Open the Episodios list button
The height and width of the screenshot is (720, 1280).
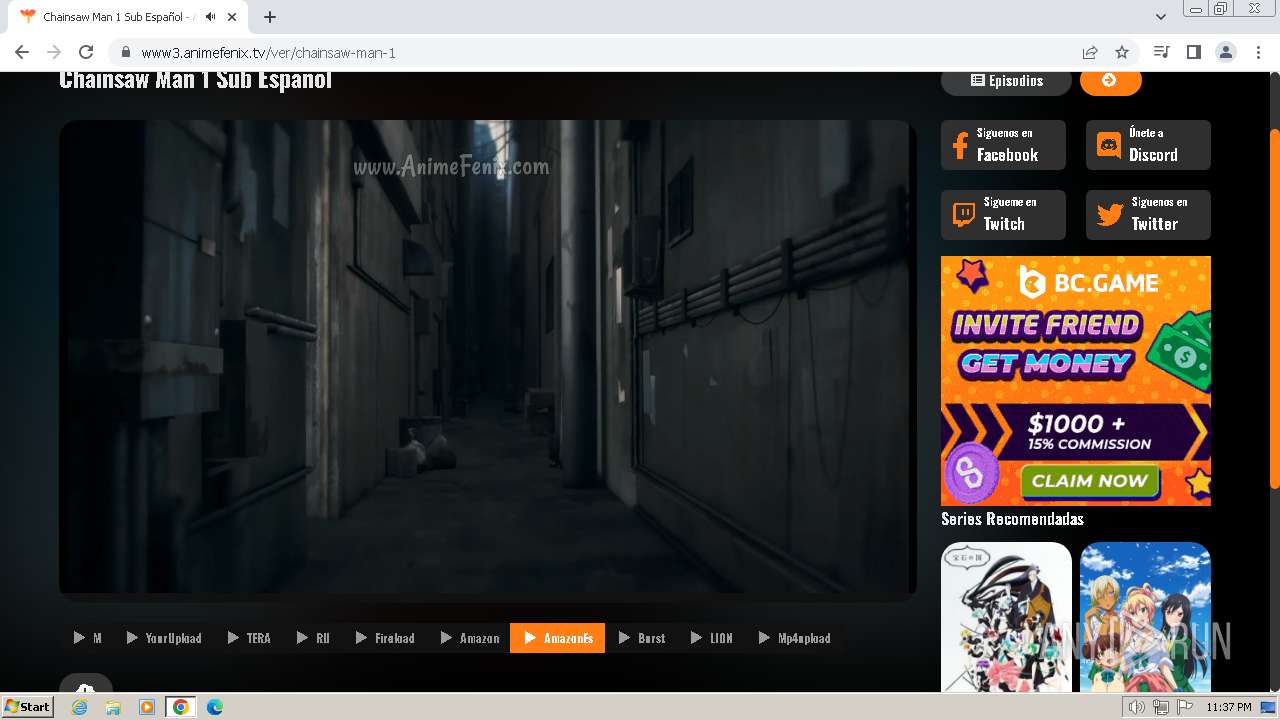pyautogui.click(x=1006, y=81)
